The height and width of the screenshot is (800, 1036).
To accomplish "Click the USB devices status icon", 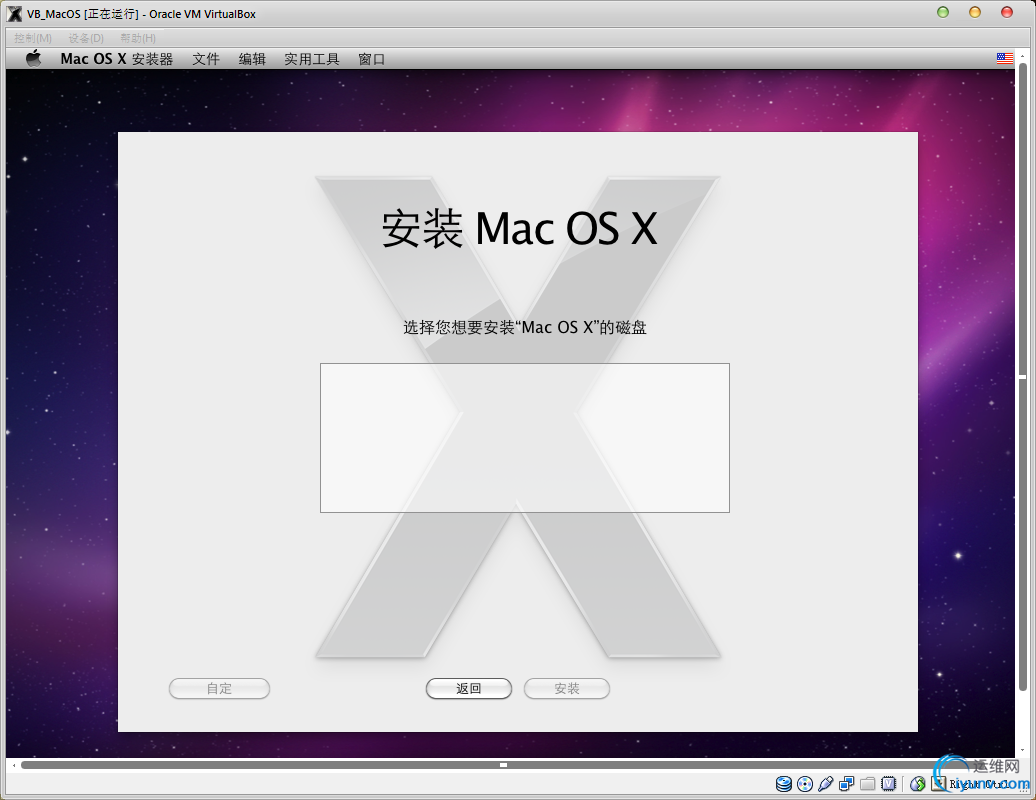I will pyautogui.click(x=825, y=784).
